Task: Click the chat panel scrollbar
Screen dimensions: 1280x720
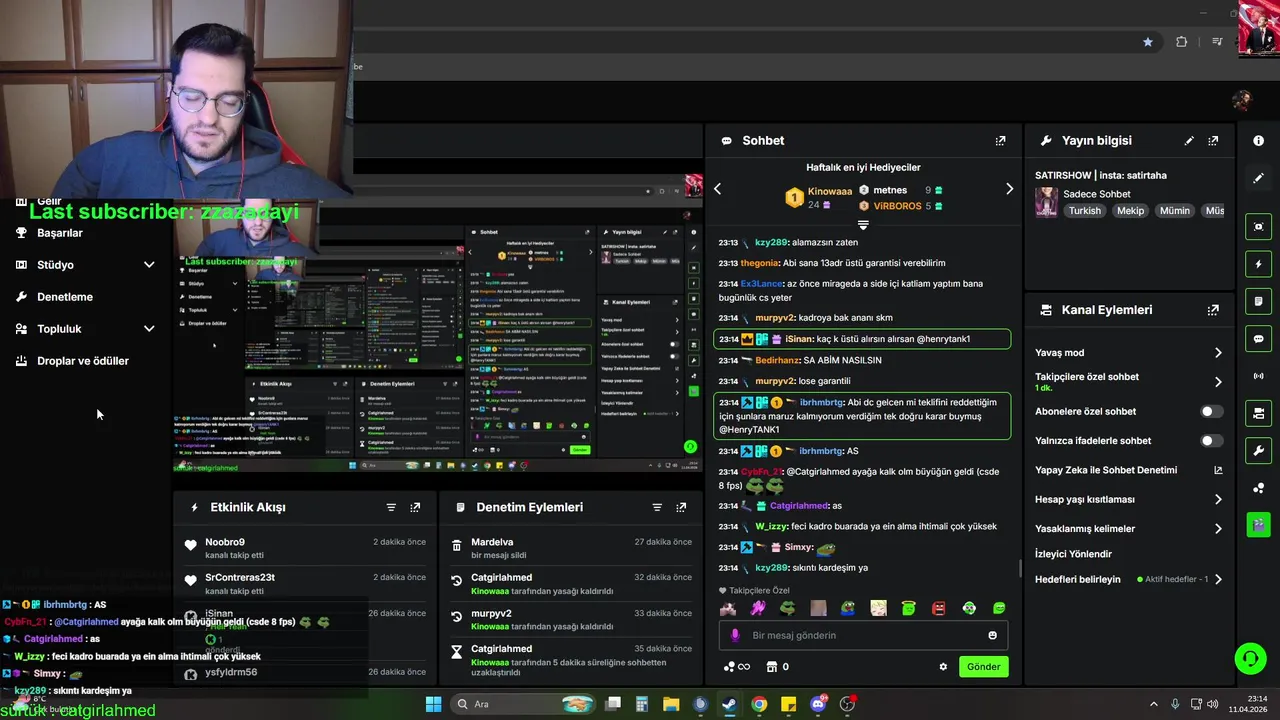Action: (1020, 569)
